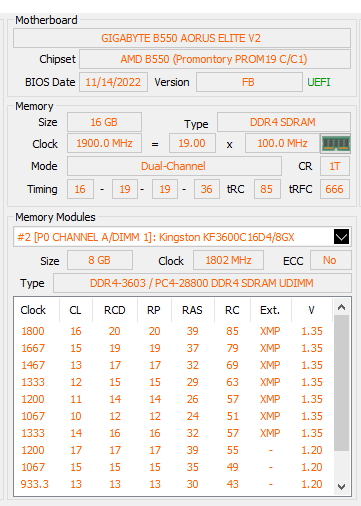
Task: Click the AMD B550 chipset field
Action: [x=215, y=59]
